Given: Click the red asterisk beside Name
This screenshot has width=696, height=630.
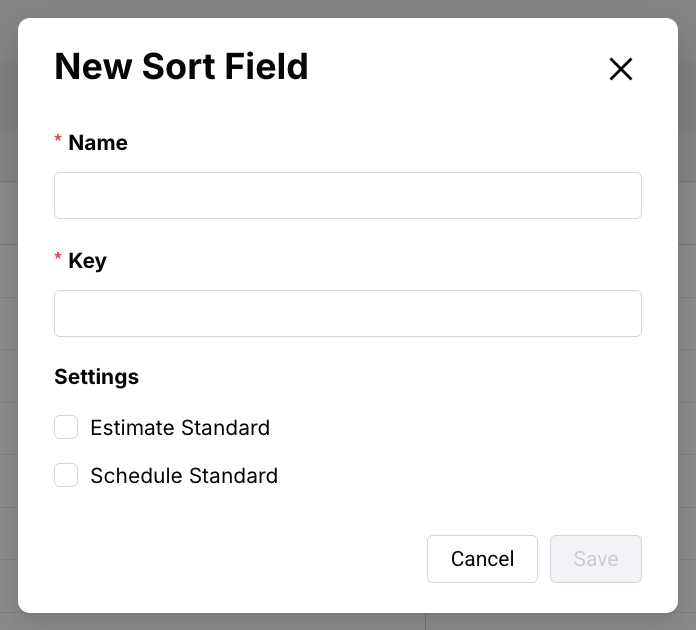Looking at the screenshot, I should [58, 141].
